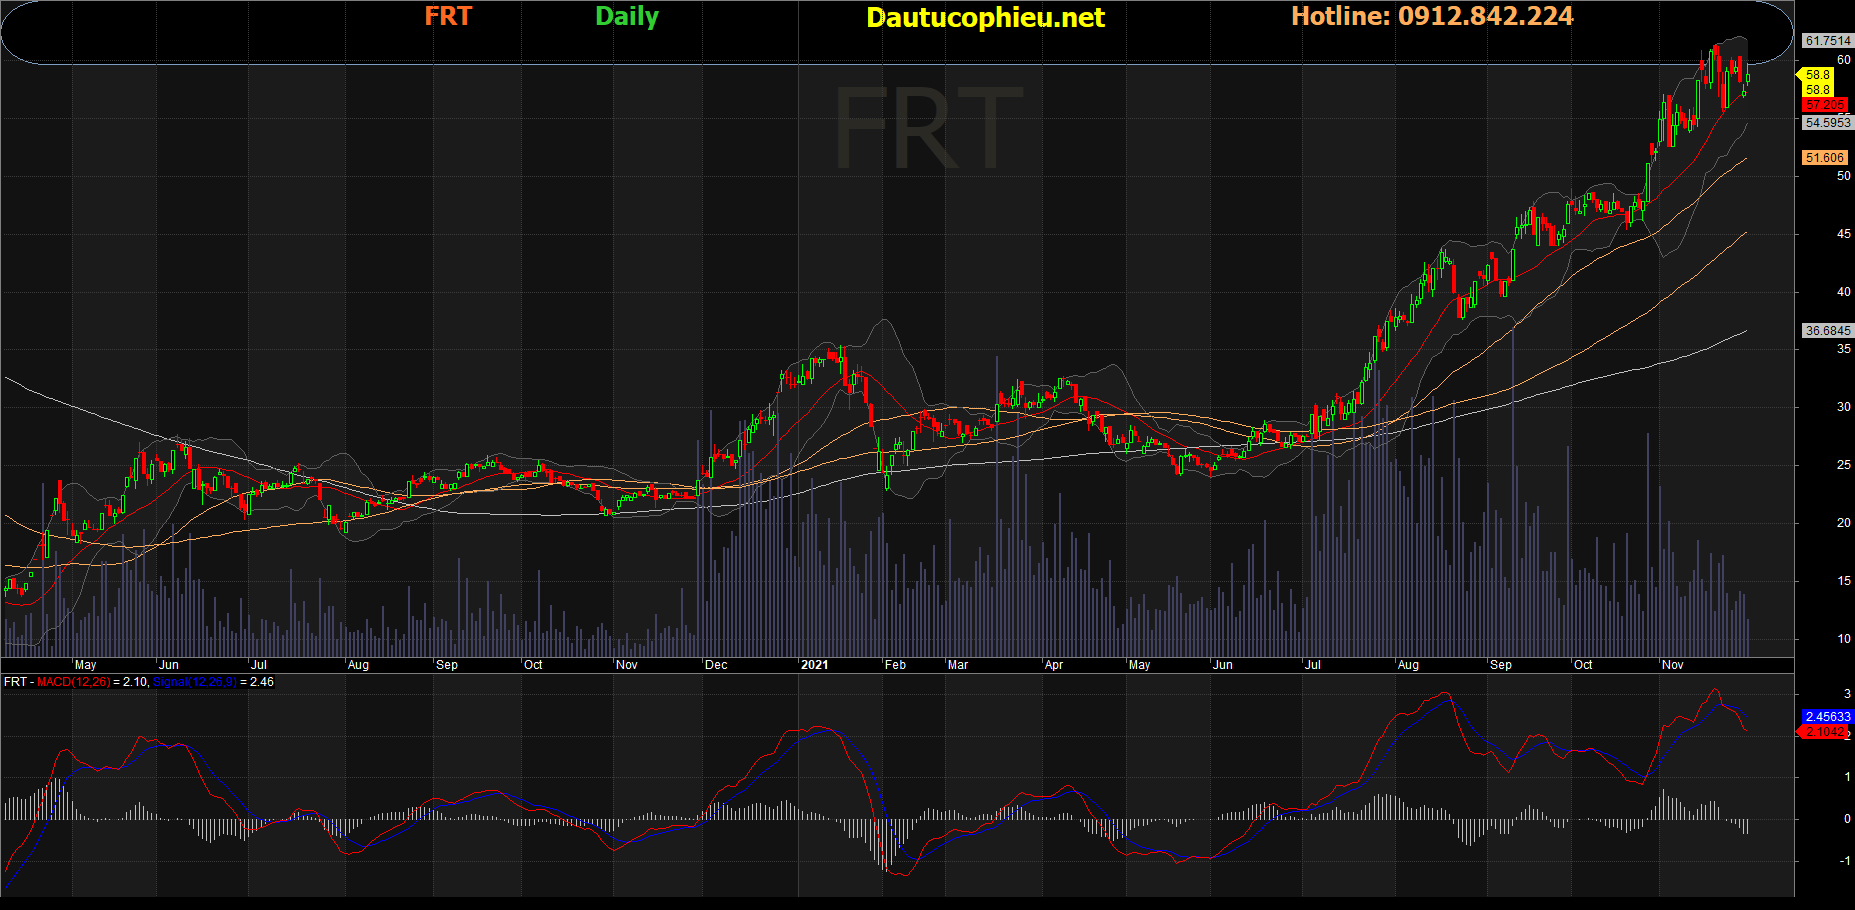Viewport: 1855px width, 910px height.
Task: Select the Mar marker on time axis
Action: pyautogui.click(x=957, y=665)
